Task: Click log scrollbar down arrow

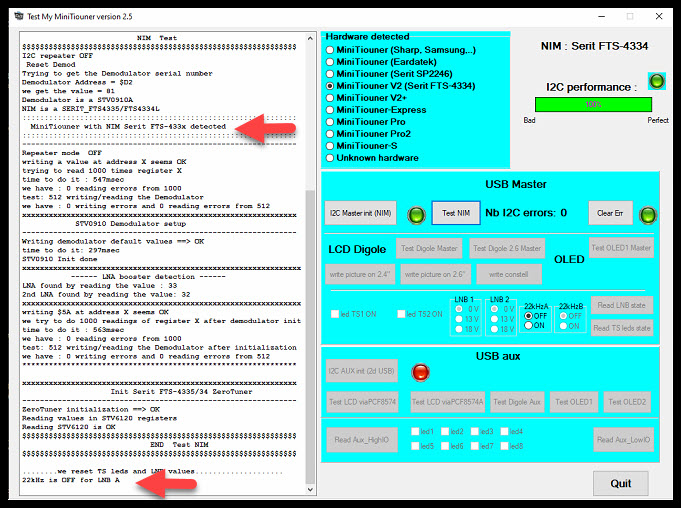Action: click(310, 489)
